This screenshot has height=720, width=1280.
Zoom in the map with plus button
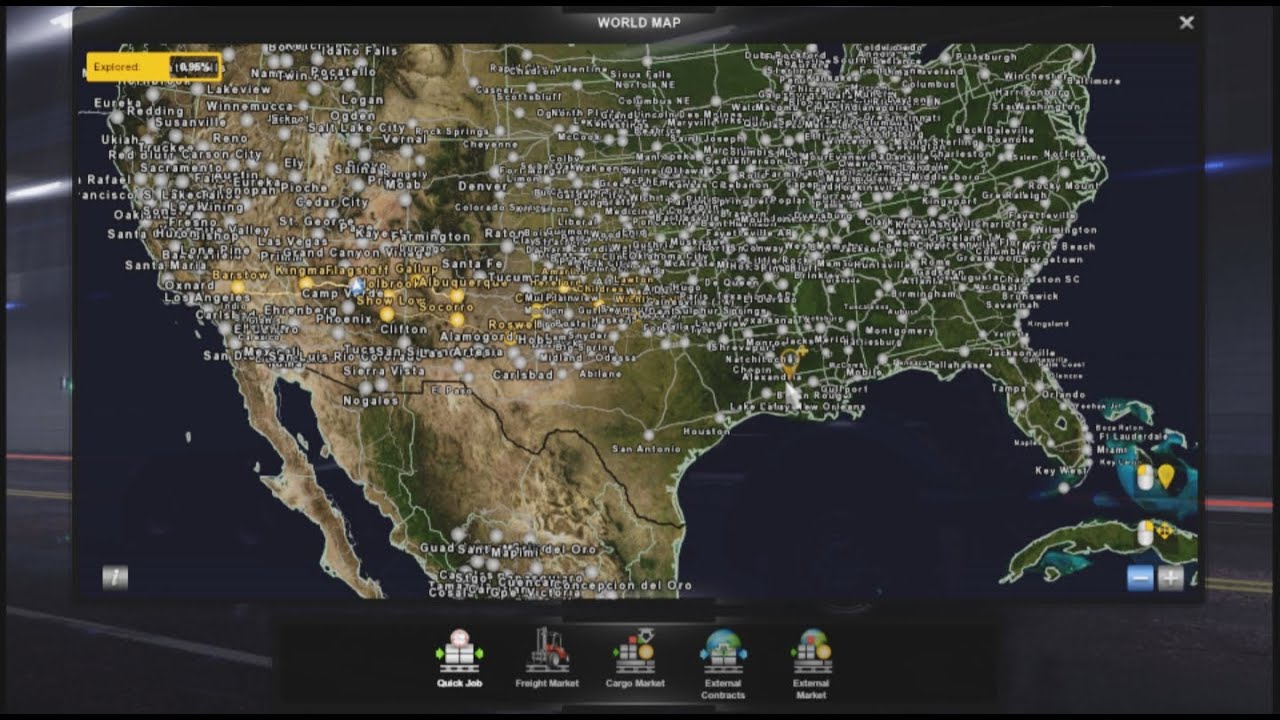(x=1171, y=578)
